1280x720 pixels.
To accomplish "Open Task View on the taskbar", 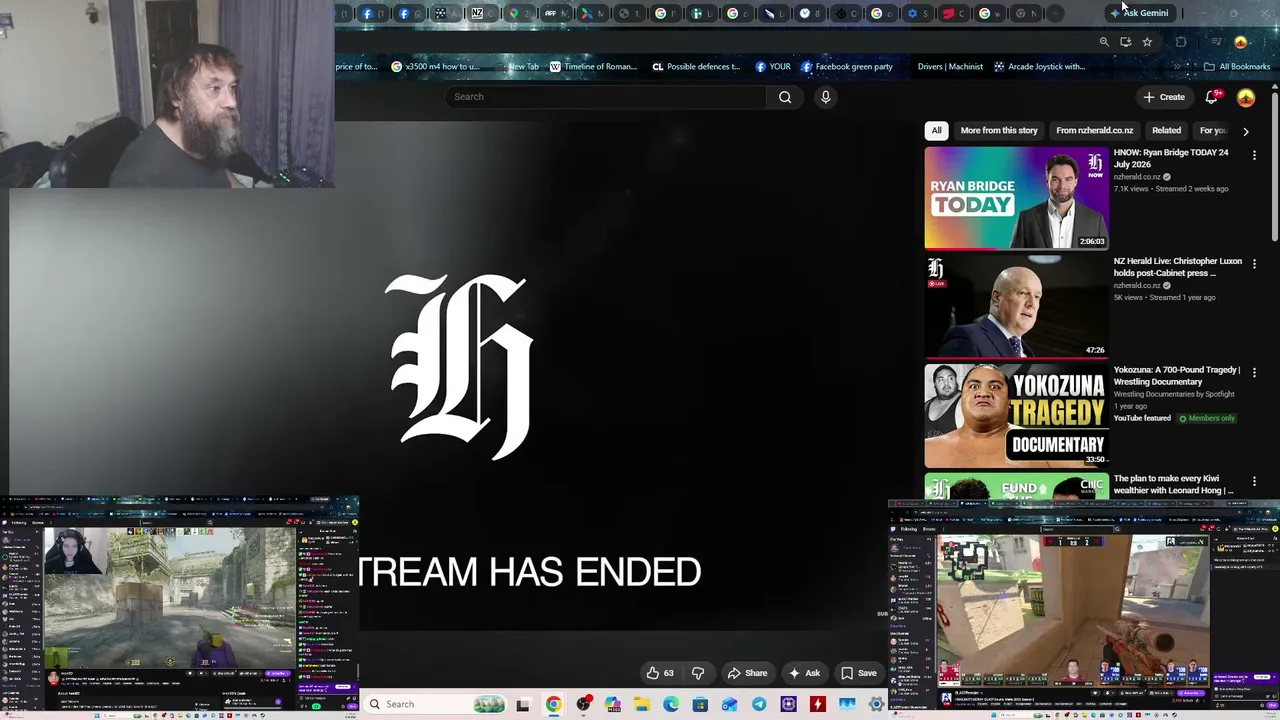I will [x=522, y=704].
